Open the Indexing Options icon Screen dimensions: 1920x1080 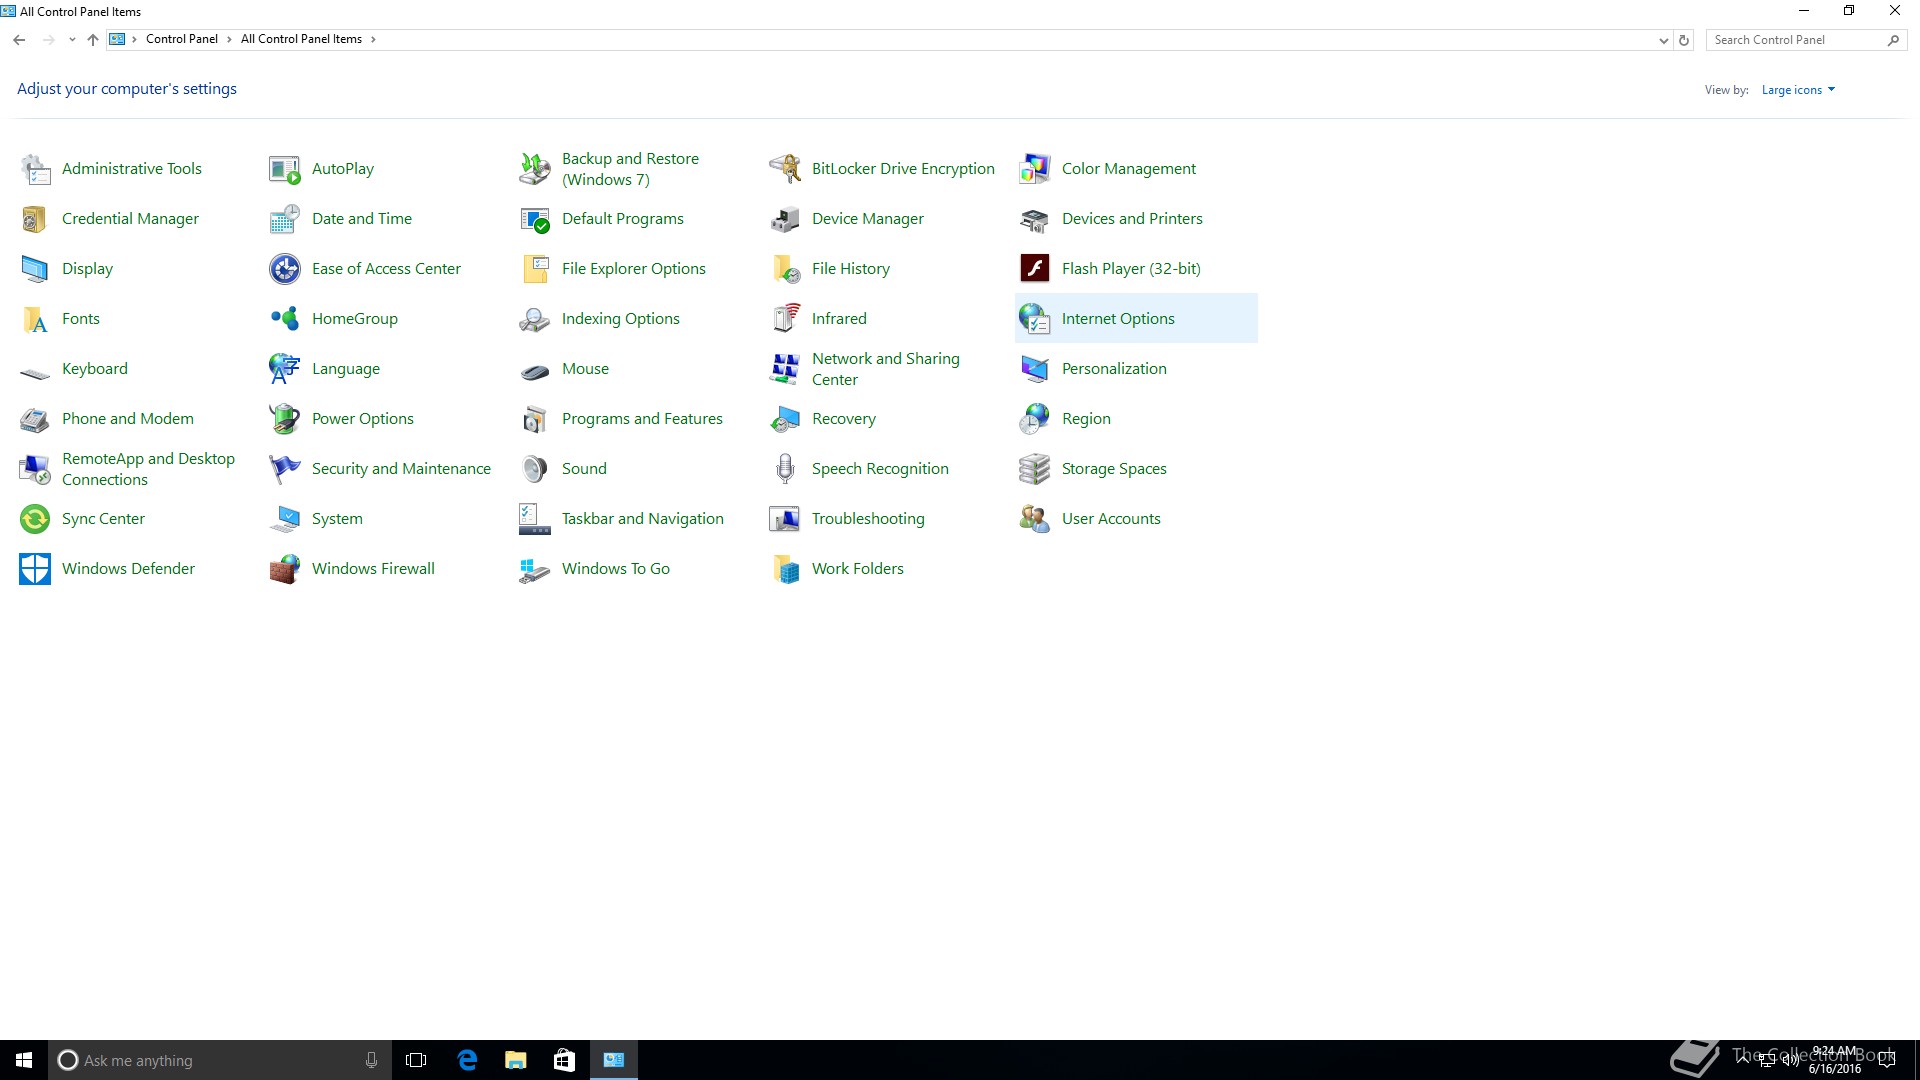click(x=535, y=319)
